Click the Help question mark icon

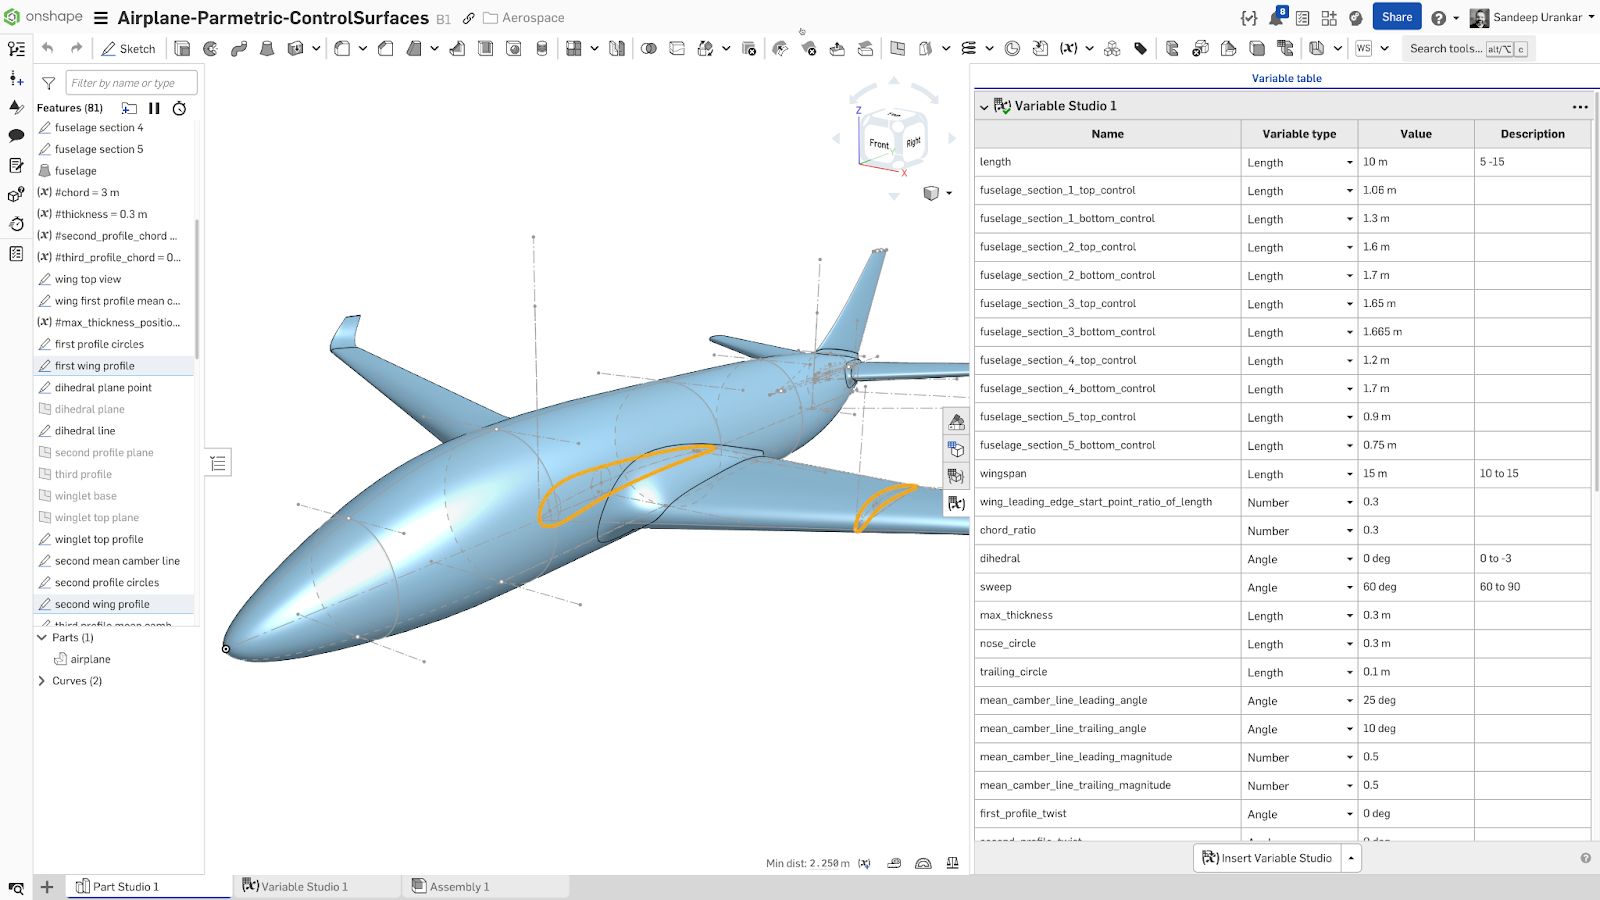coord(1437,17)
